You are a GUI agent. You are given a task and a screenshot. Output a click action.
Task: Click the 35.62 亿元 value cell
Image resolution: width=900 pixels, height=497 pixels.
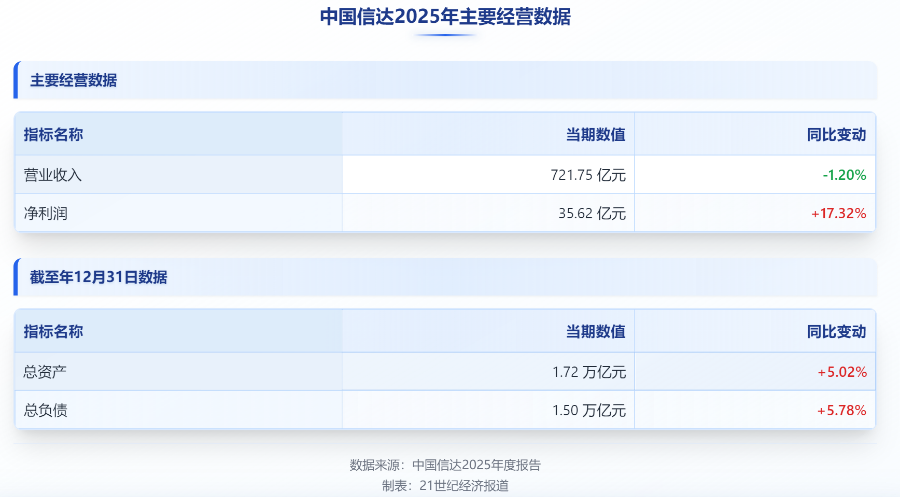click(592, 213)
